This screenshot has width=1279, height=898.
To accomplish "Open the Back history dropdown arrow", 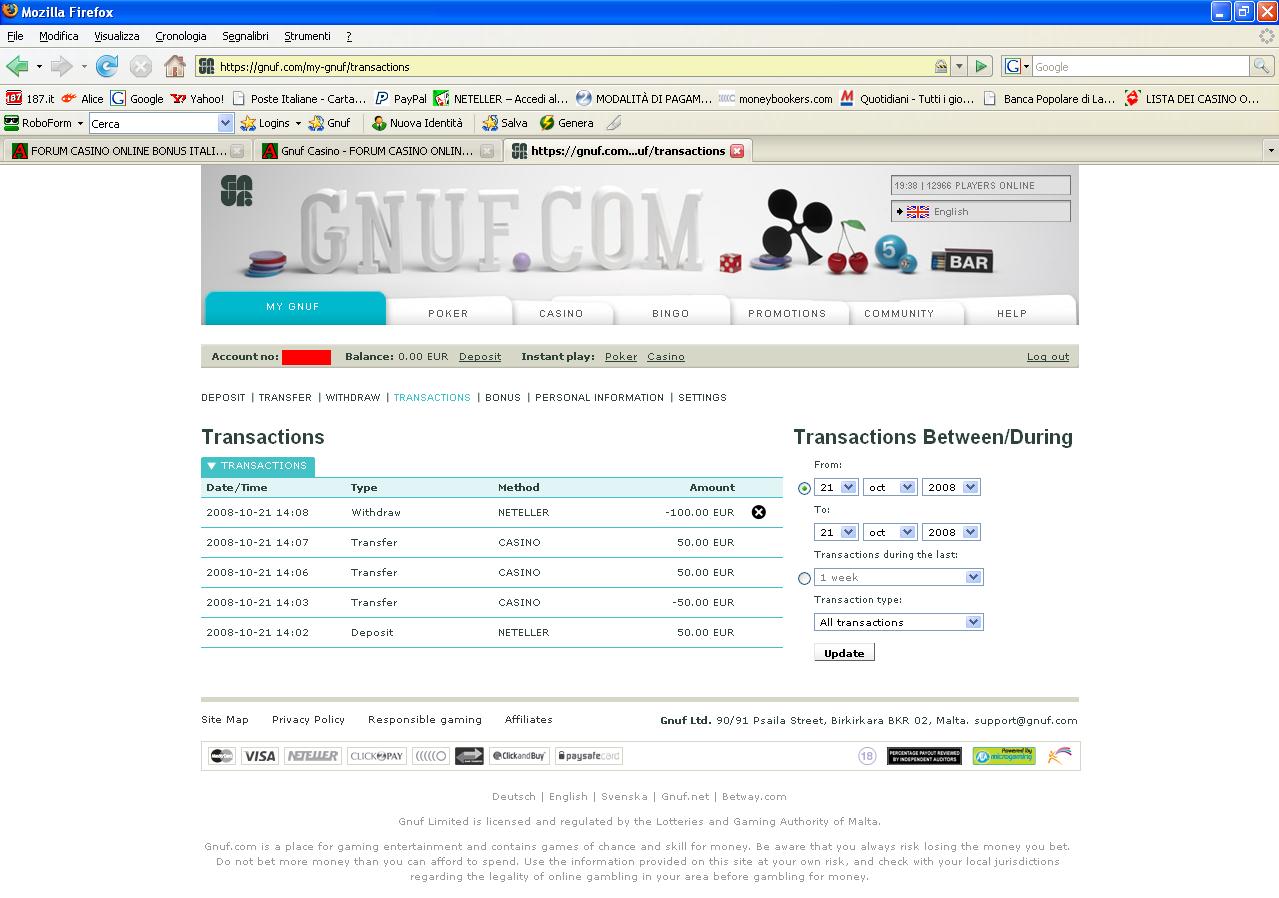I will 39,67.
